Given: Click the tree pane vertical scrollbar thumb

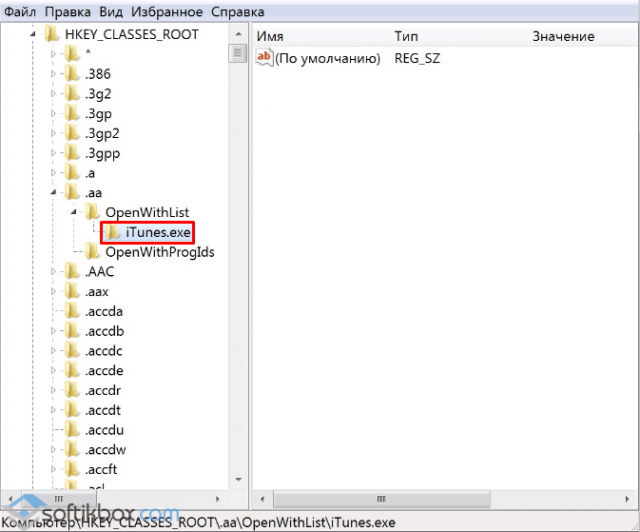Looking at the screenshot, I should [238, 53].
